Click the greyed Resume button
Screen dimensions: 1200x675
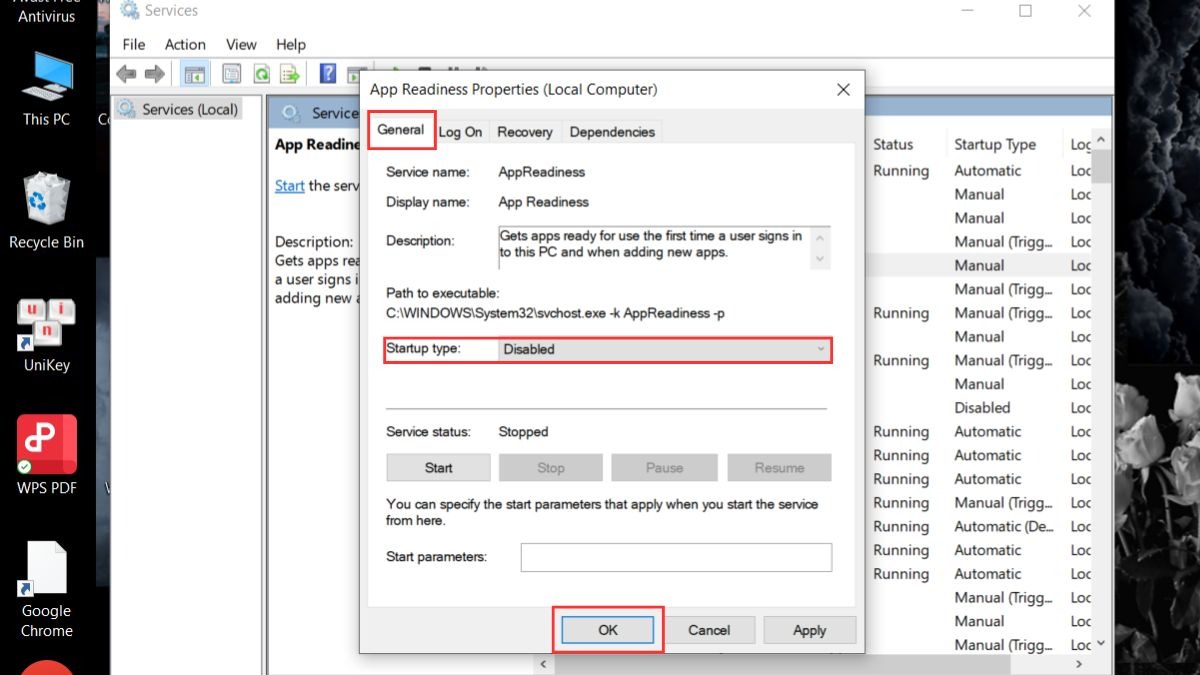779,467
